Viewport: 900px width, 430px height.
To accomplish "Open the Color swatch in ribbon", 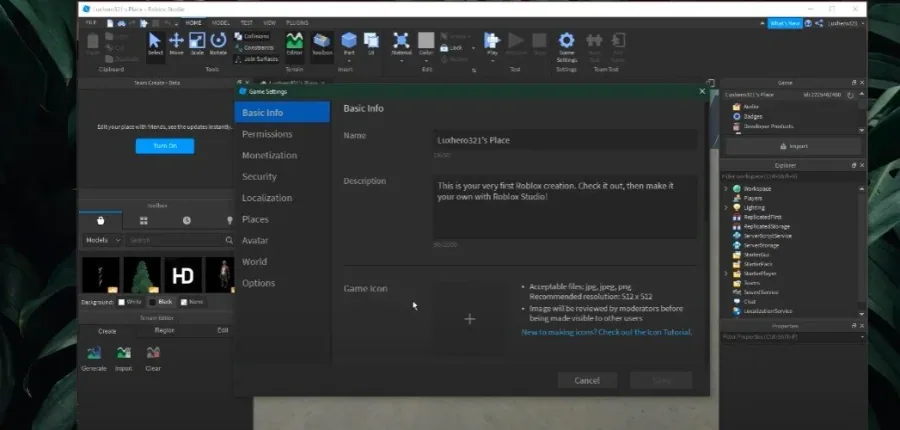I will [x=426, y=44].
